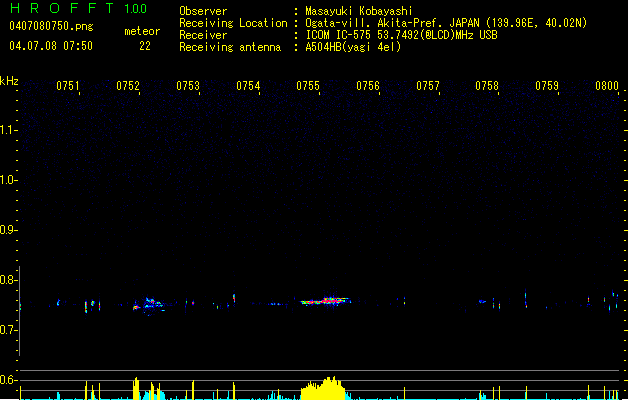Image resolution: width=629 pixels, height=400 pixels.
Task: Select the Ogata-vill. Akita-Pref. JAPAN location text
Action: 446,23
